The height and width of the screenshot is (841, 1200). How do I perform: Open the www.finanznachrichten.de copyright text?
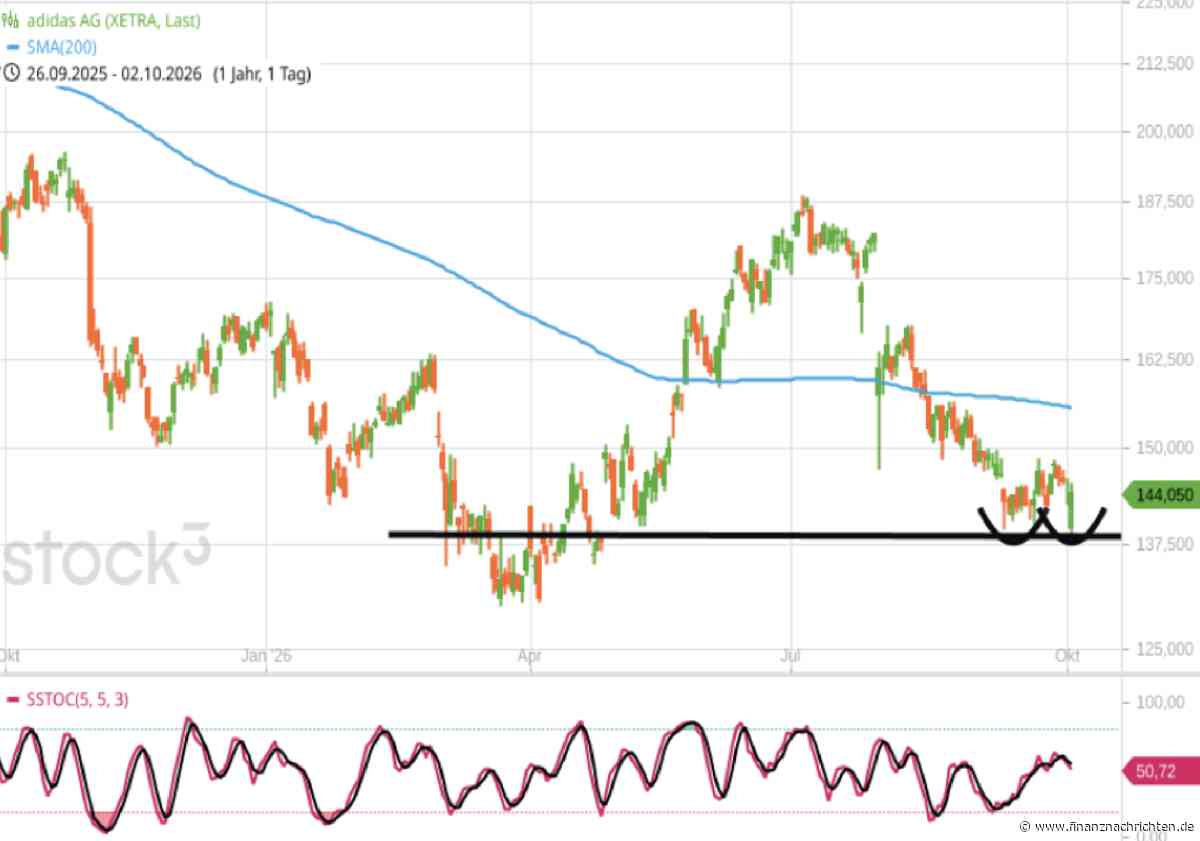(x=1106, y=827)
